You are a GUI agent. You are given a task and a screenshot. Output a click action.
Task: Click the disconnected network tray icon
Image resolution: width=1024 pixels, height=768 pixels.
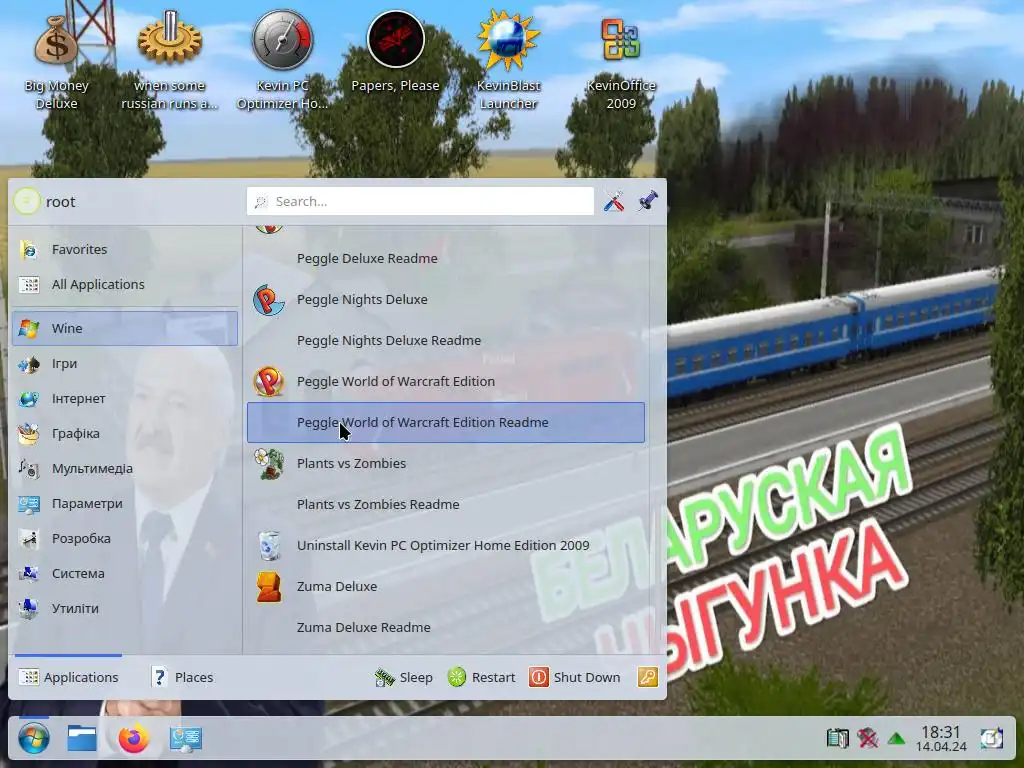[x=867, y=739]
